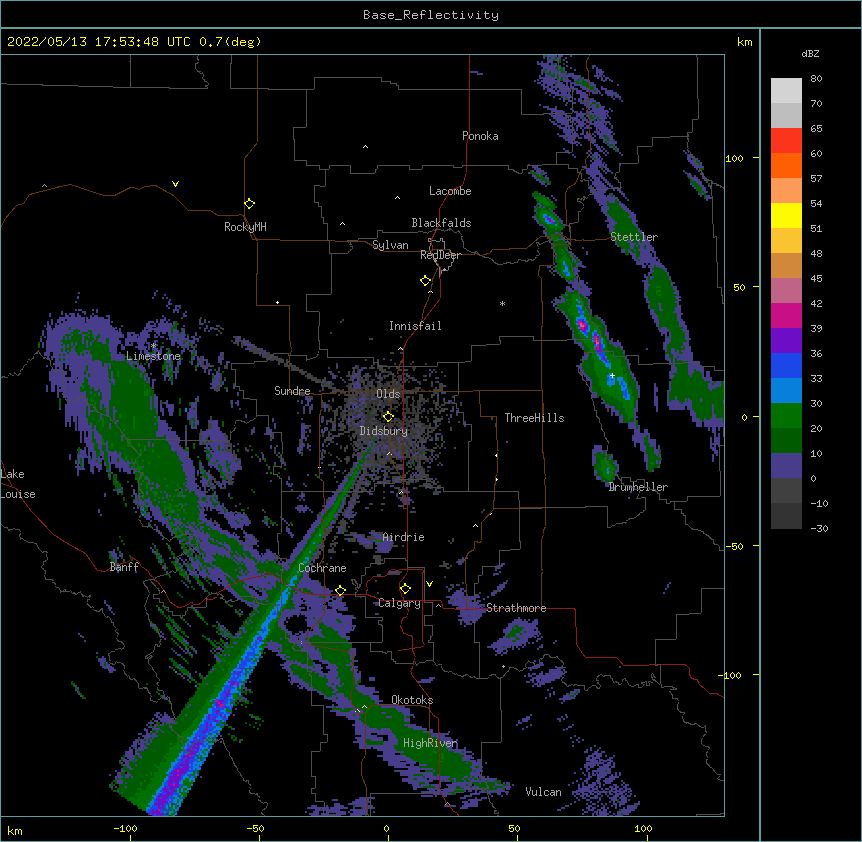Click the Banff label
The width and height of the screenshot is (862, 842).
click(x=124, y=567)
